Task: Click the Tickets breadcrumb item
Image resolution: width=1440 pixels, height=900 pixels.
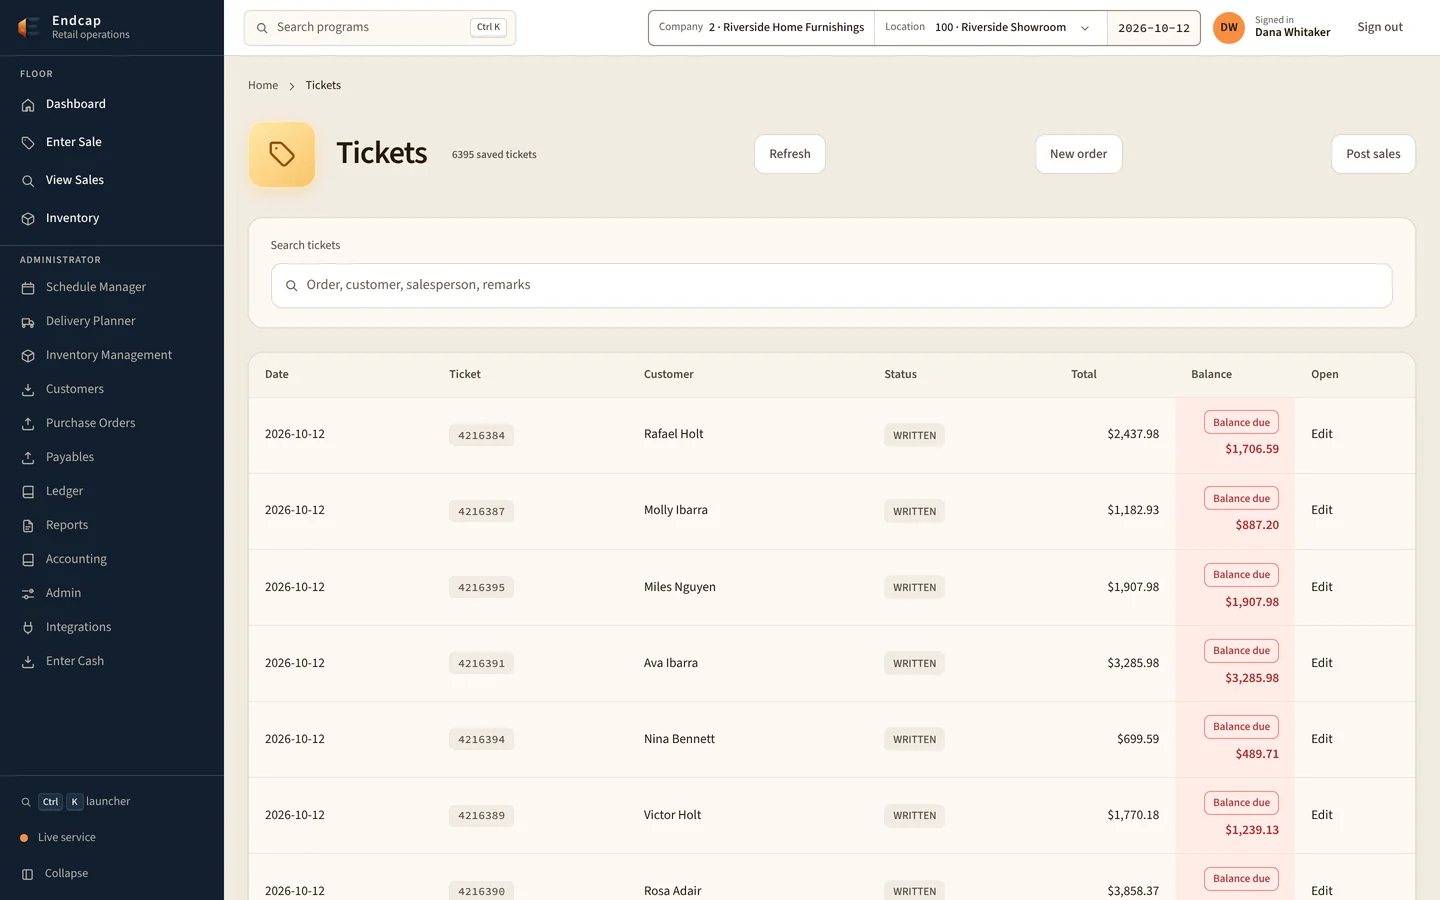Action: point(323,85)
